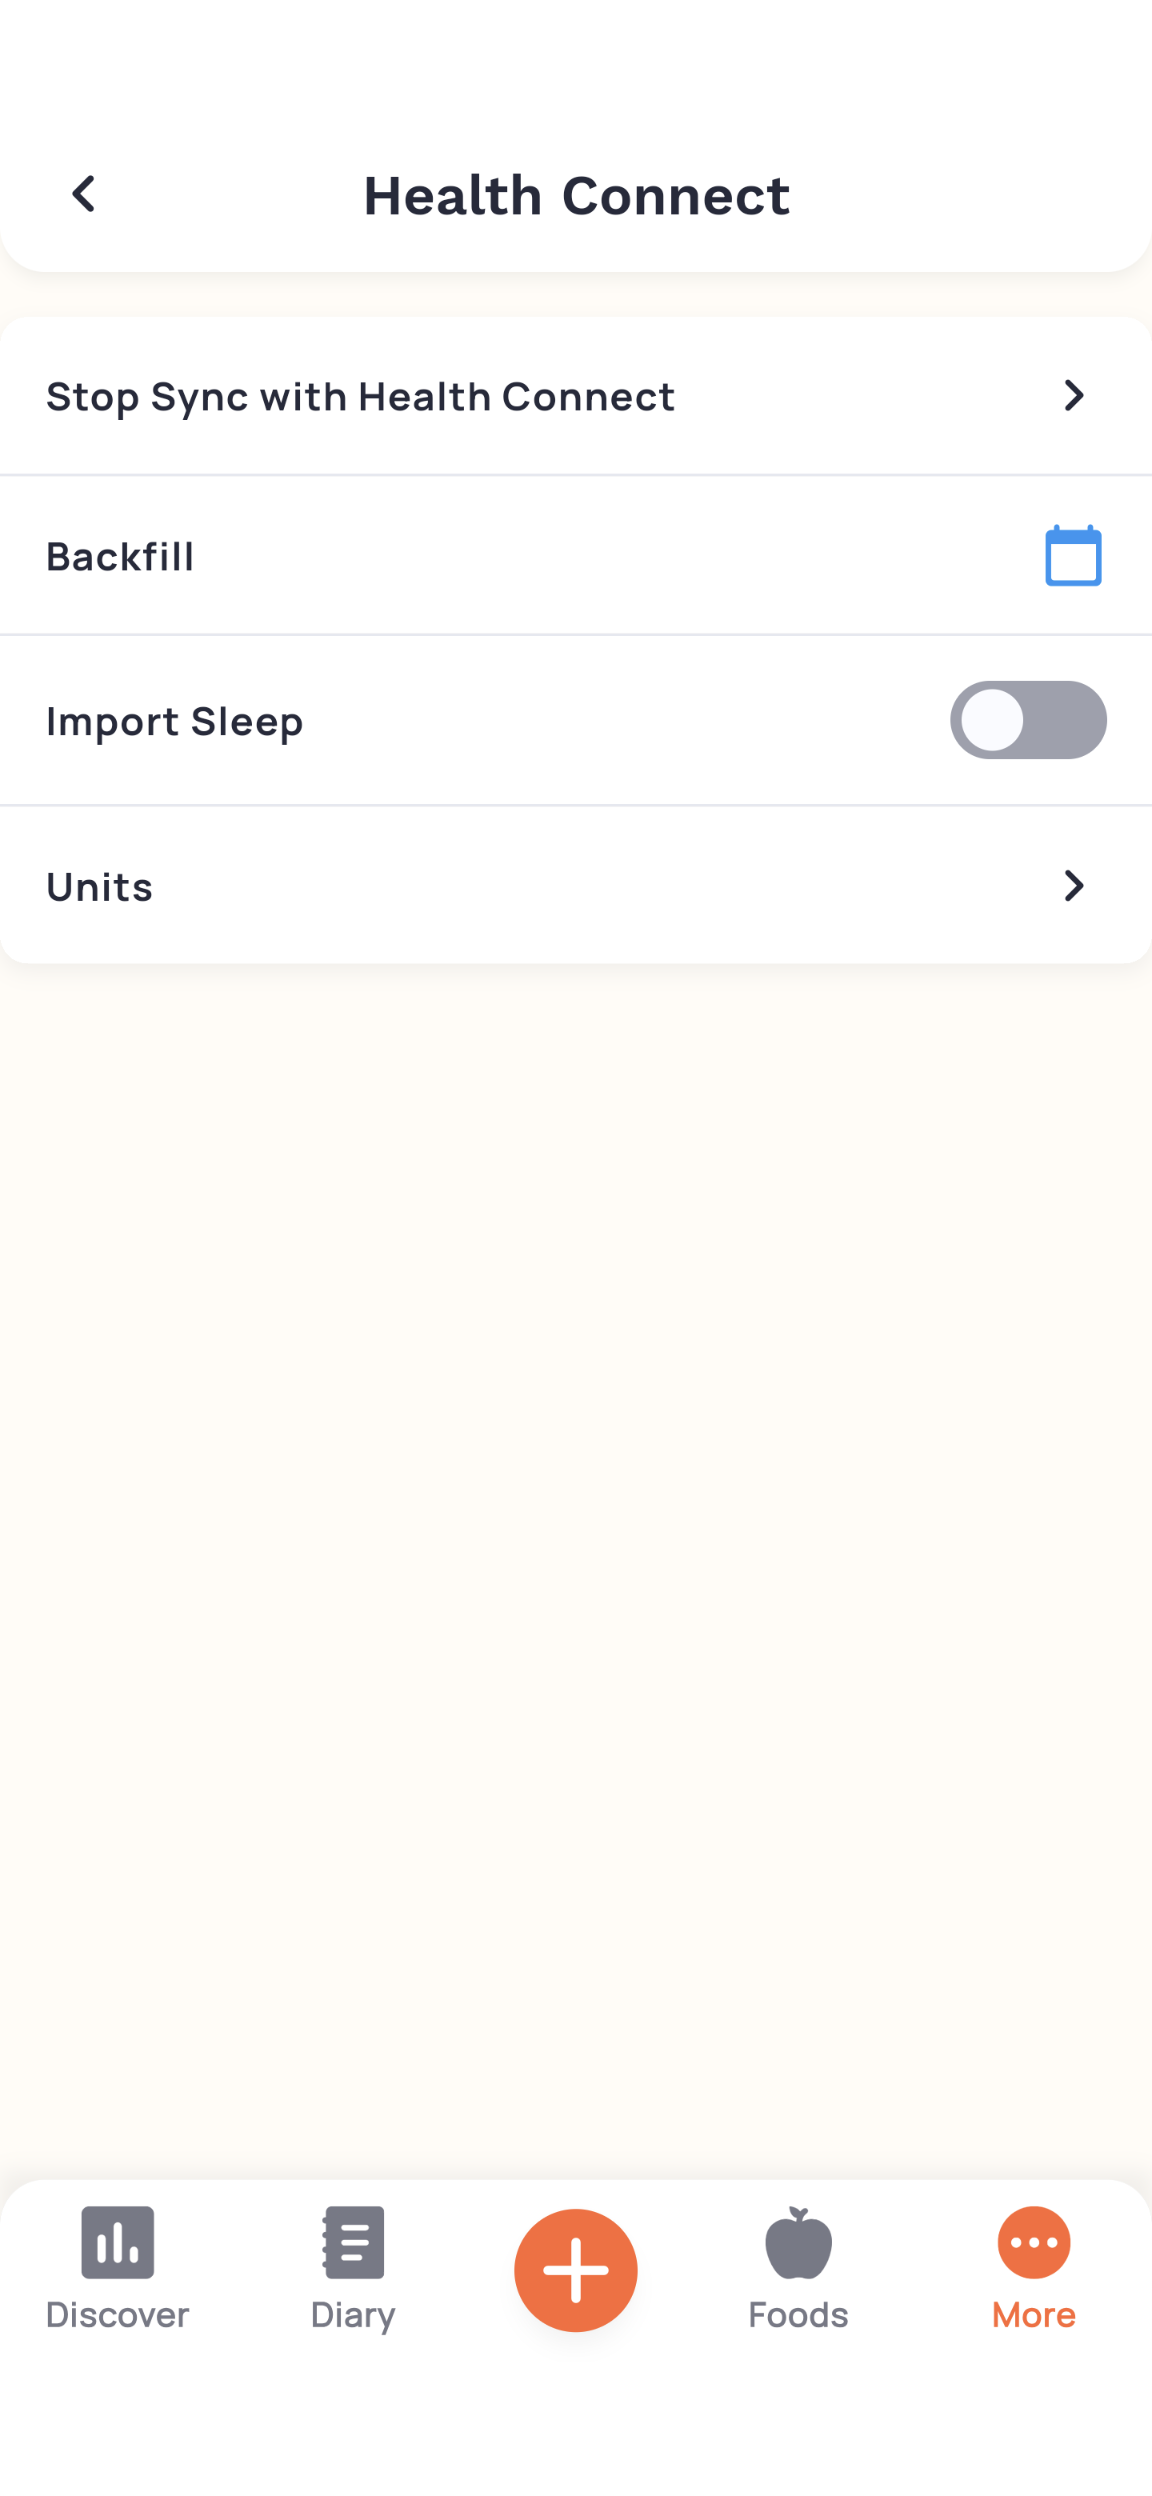Toggle the Import Sleep switch

pyautogui.click(x=1028, y=720)
